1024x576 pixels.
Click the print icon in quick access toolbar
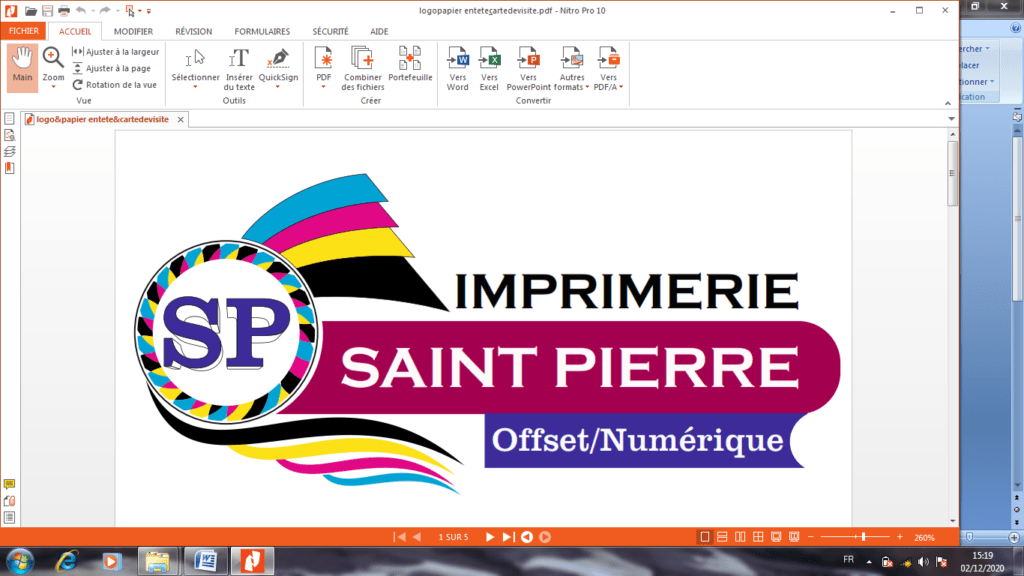pos(64,11)
